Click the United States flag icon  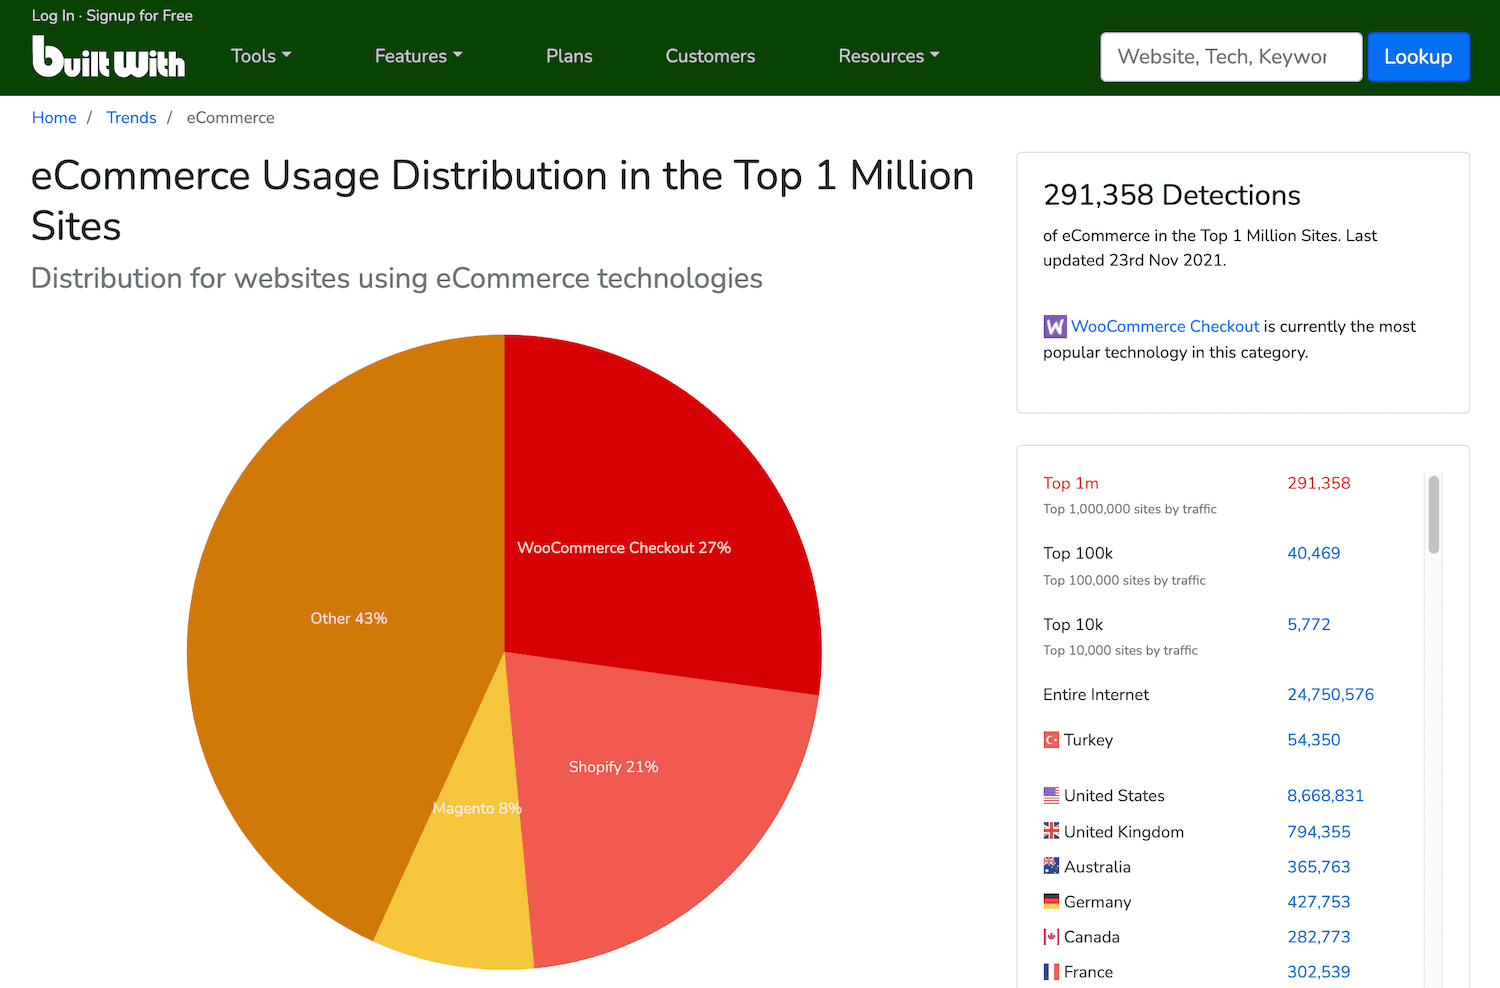pos(1051,796)
